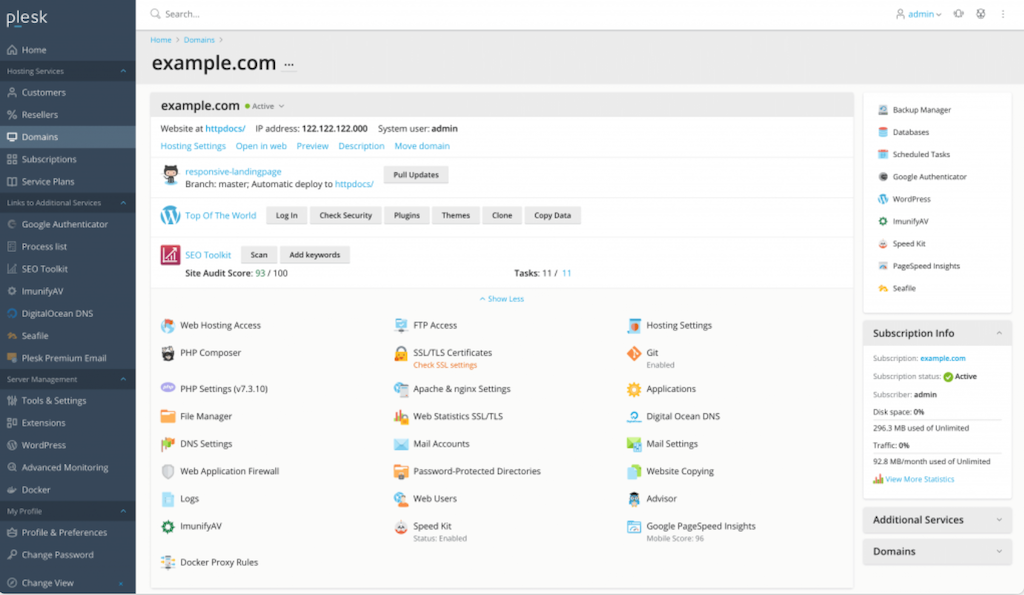Collapse the Subscription Info panel
Screen dimensions: 1024x595
999,333
